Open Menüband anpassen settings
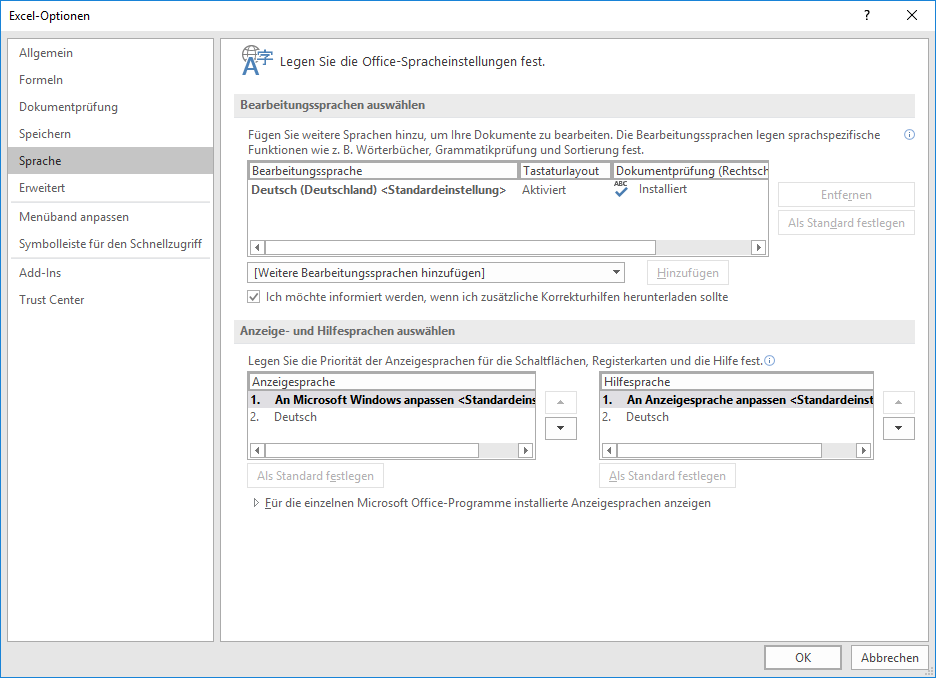The image size is (936, 678). click(x=110, y=217)
